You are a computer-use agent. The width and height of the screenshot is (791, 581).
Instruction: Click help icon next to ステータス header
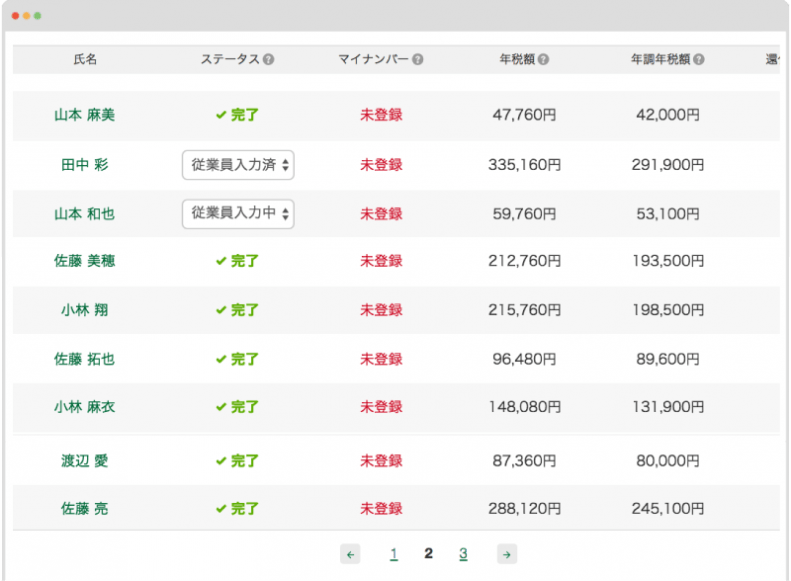[268, 60]
